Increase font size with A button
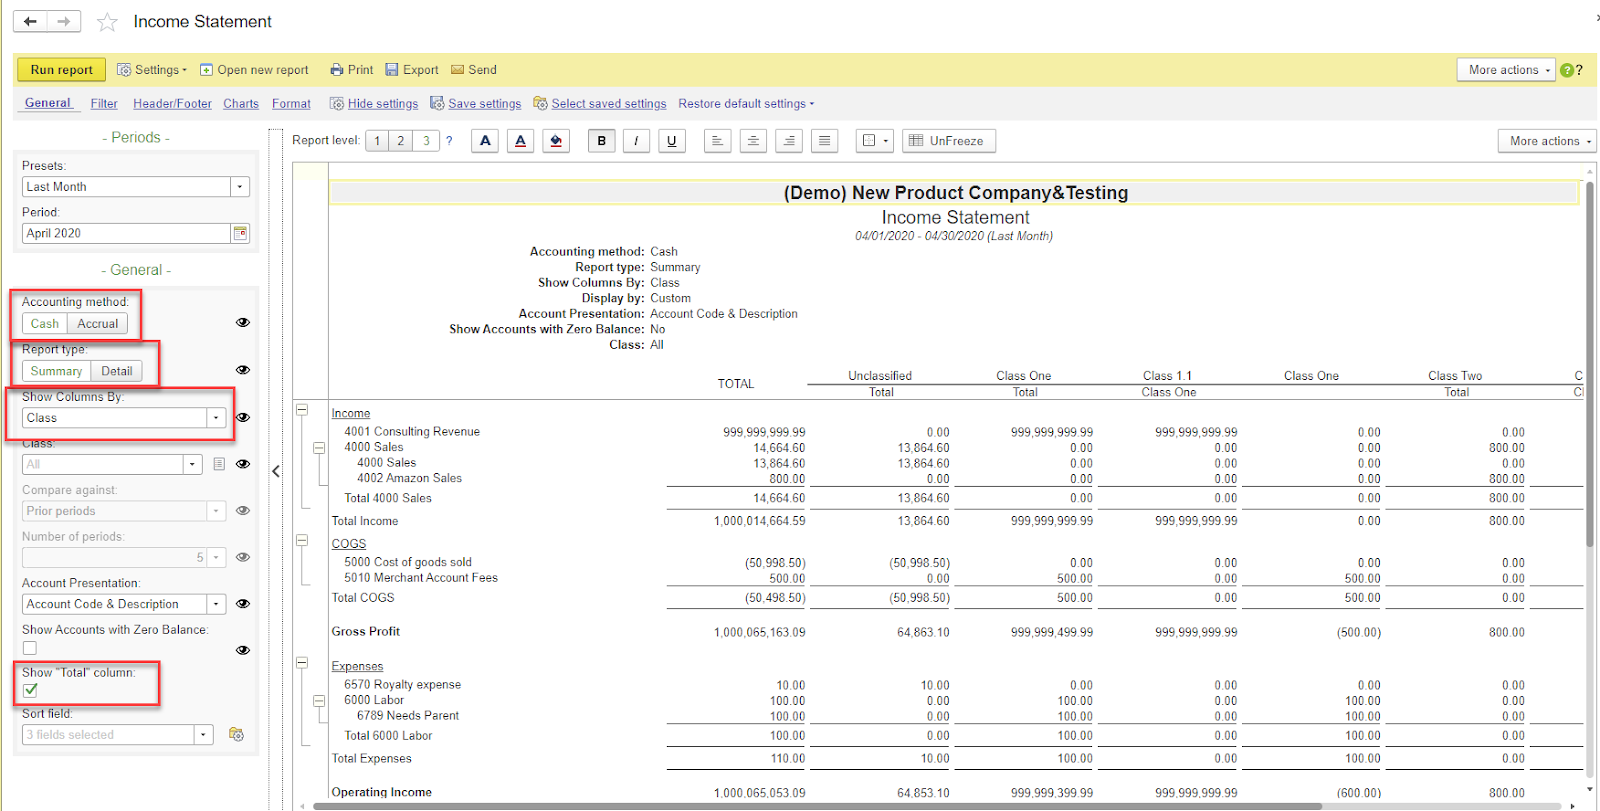The width and height of the screenshot is (1600, 811). point(485,141)
